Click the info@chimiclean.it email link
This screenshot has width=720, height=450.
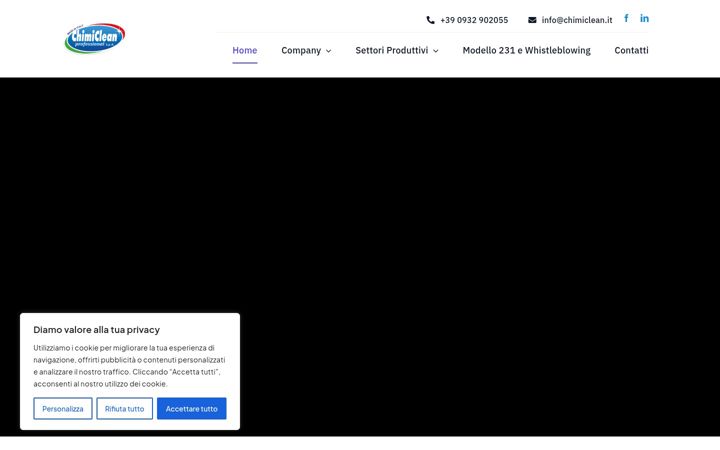[x=577, y=20]
